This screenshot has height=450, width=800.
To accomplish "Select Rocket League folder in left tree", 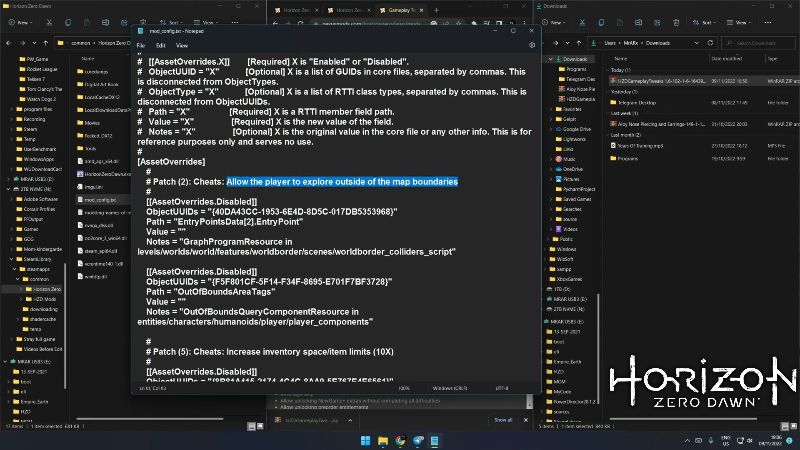I will (38, 69).
